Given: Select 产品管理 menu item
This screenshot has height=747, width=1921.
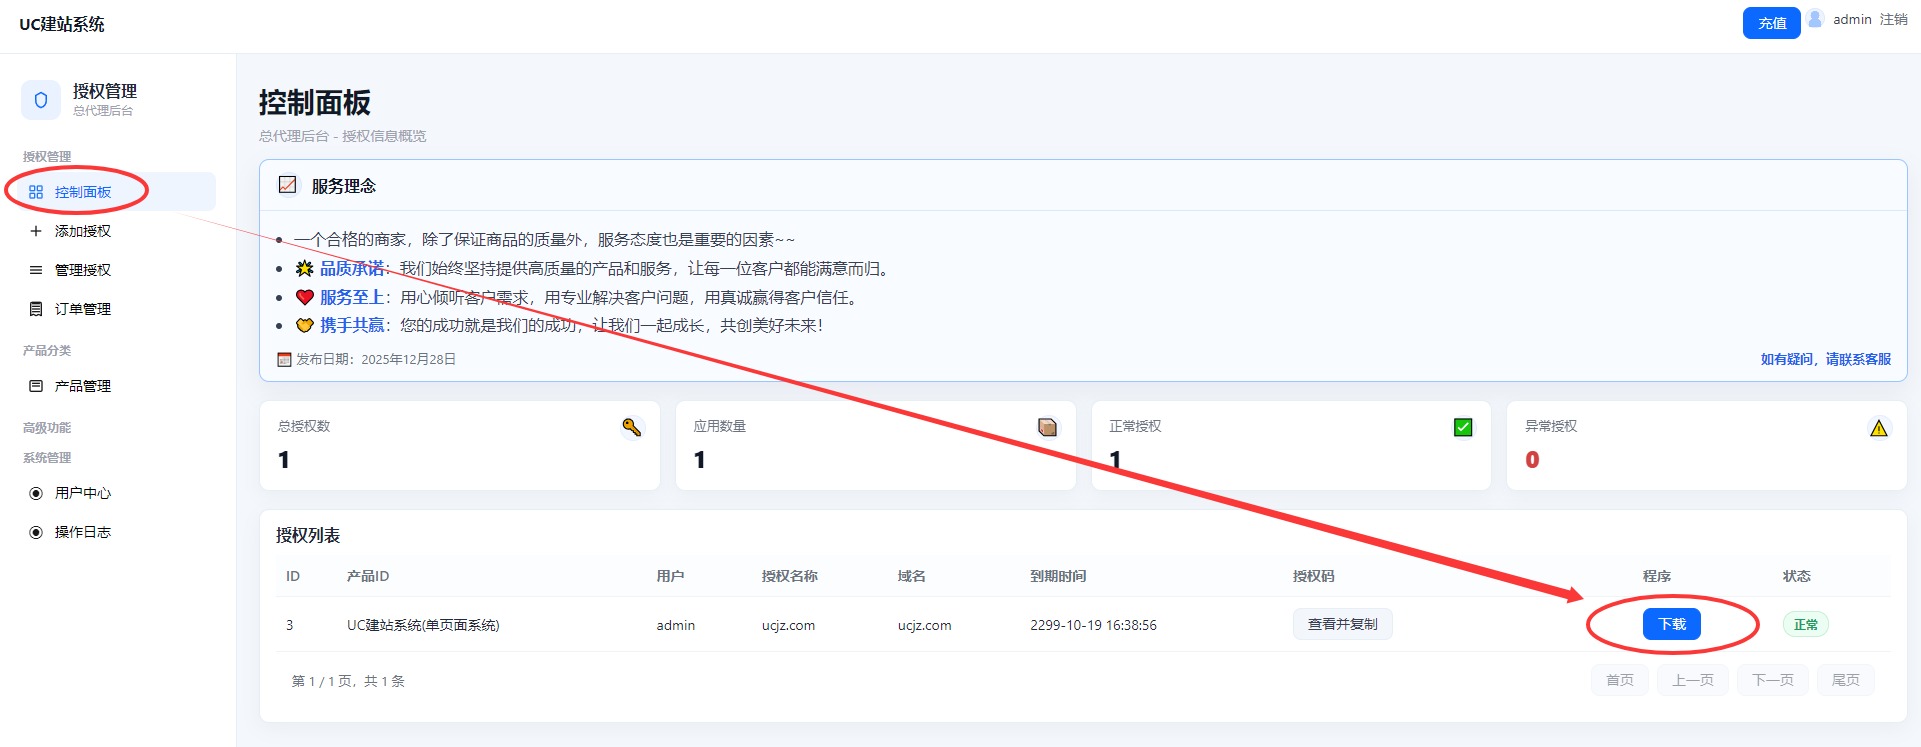Looking at the screenshot, I should point(116,386).
